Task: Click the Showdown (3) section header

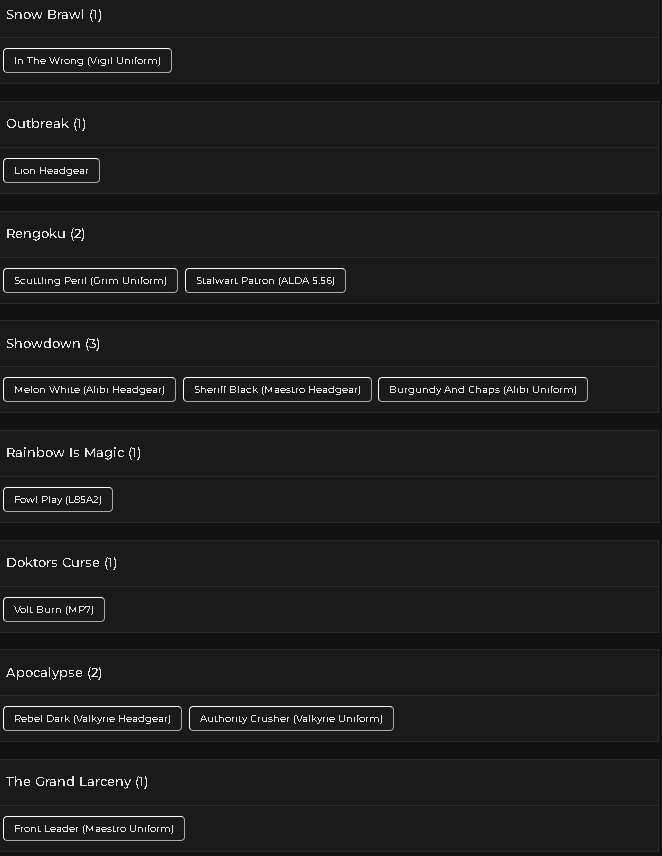Action: 329,343
